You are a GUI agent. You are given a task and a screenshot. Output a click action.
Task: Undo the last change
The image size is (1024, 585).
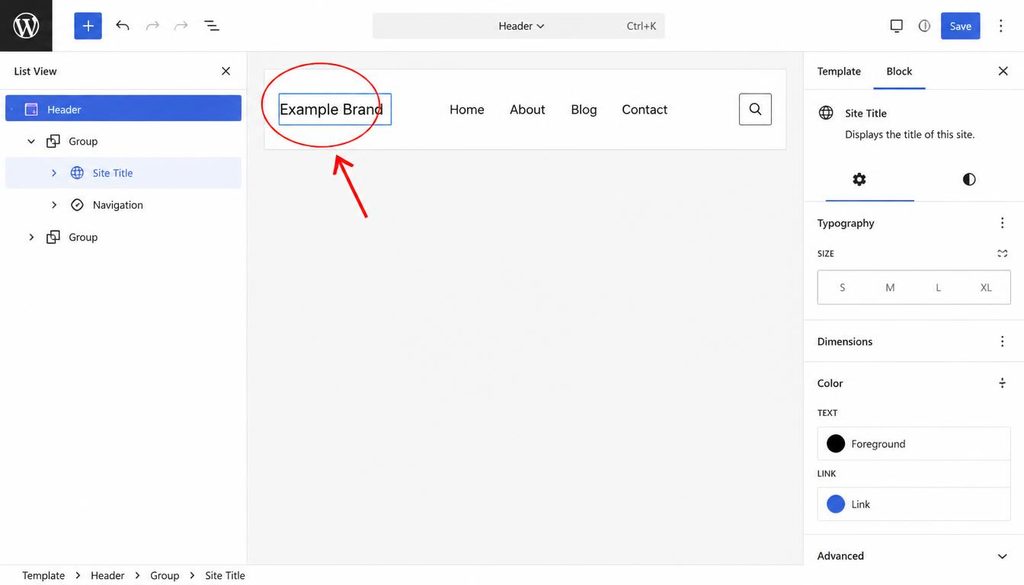[x=123, y=25]
